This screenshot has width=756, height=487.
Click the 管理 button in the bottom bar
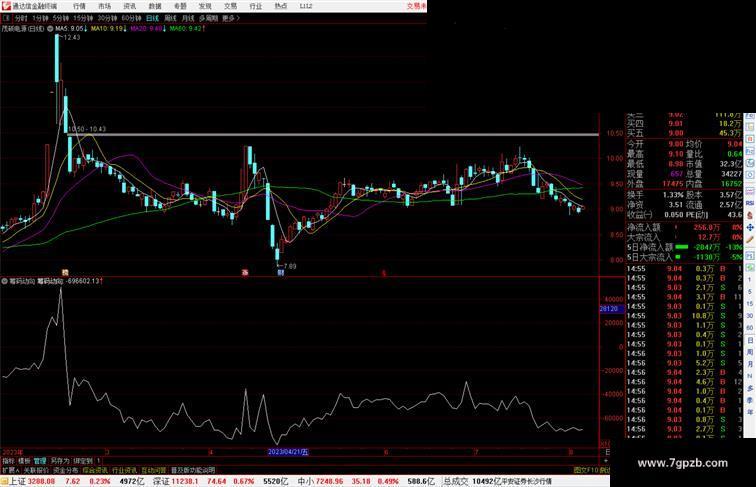[40, 461]
